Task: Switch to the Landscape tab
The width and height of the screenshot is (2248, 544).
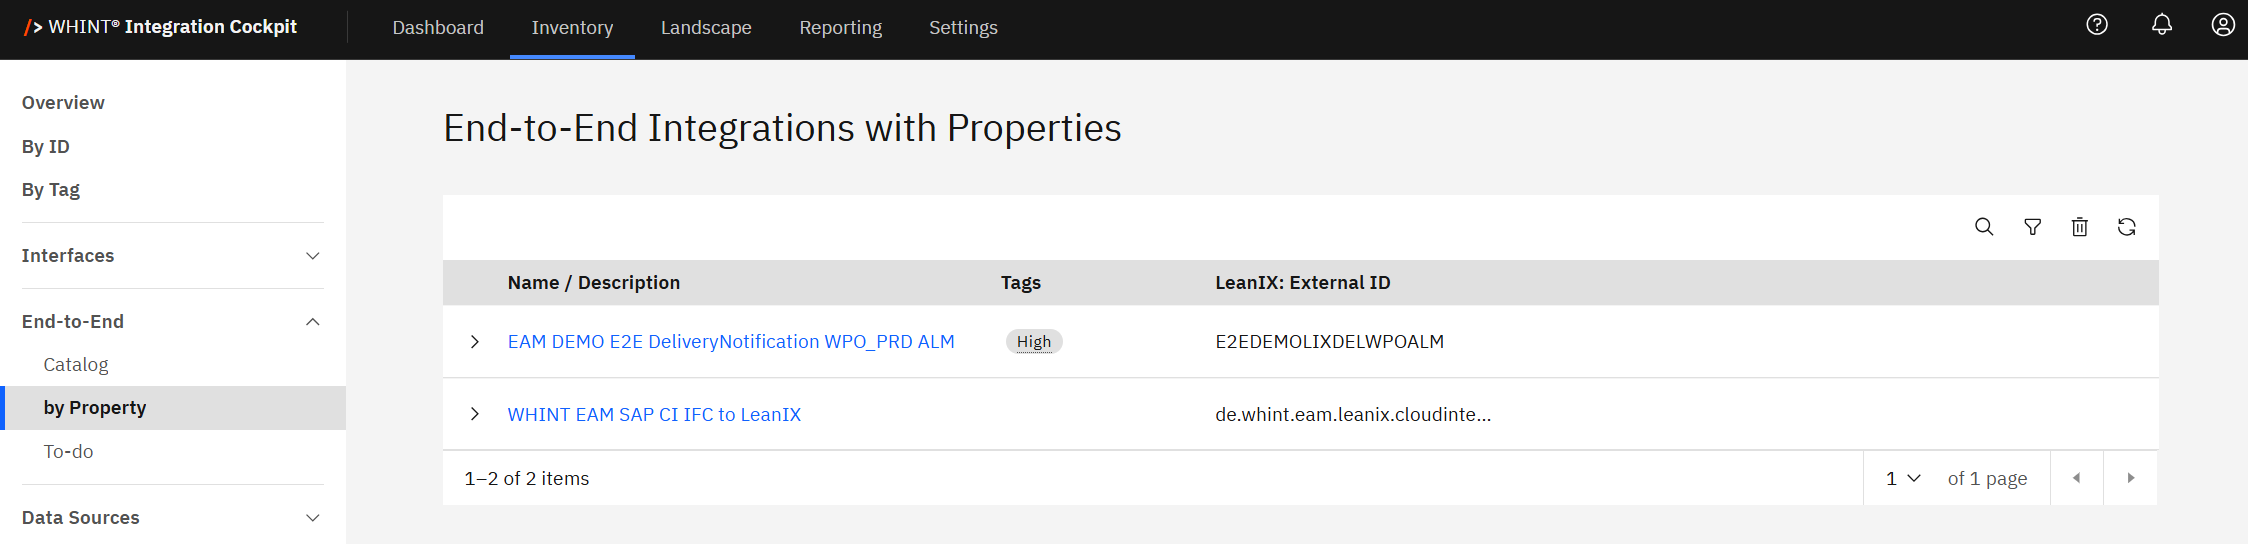Action: (706, 28)
